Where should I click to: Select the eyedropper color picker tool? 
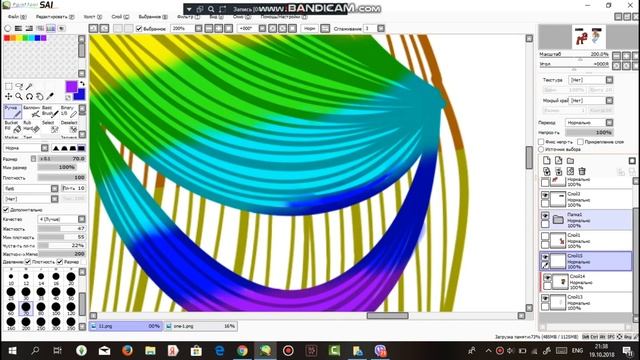point(50,97)
